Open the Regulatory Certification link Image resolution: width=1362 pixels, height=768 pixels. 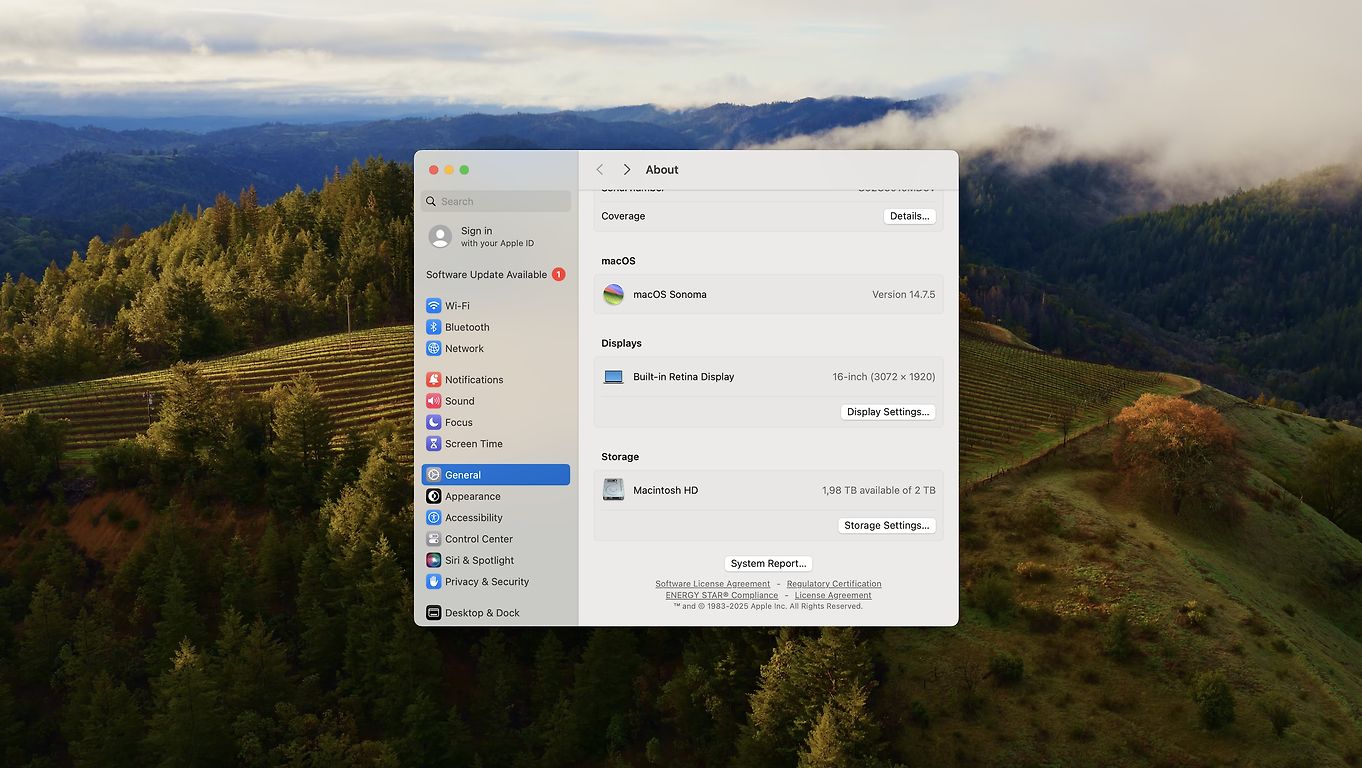coord(834,584)
